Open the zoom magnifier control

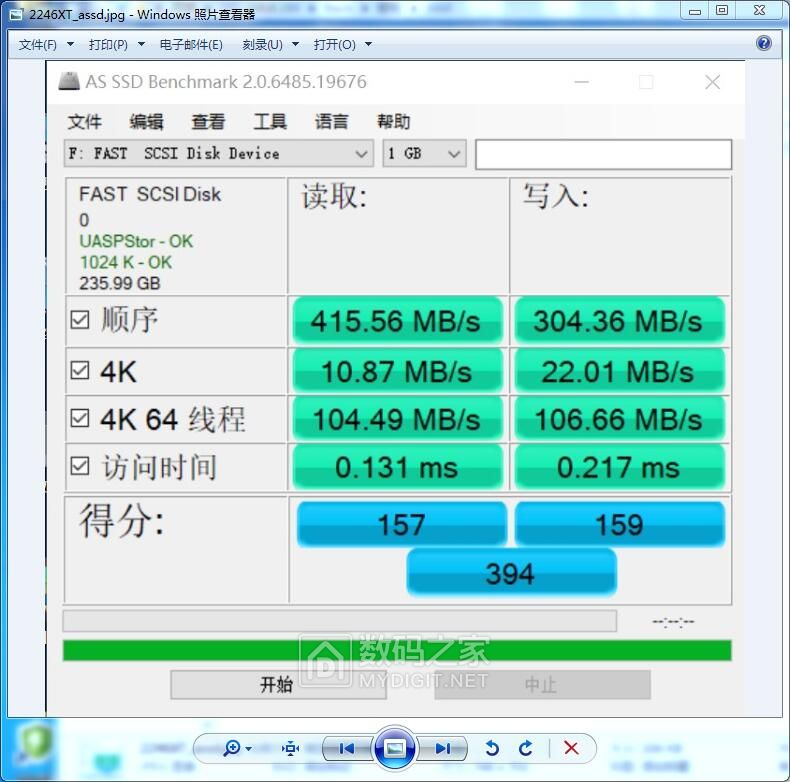click(x=237, y=748)
